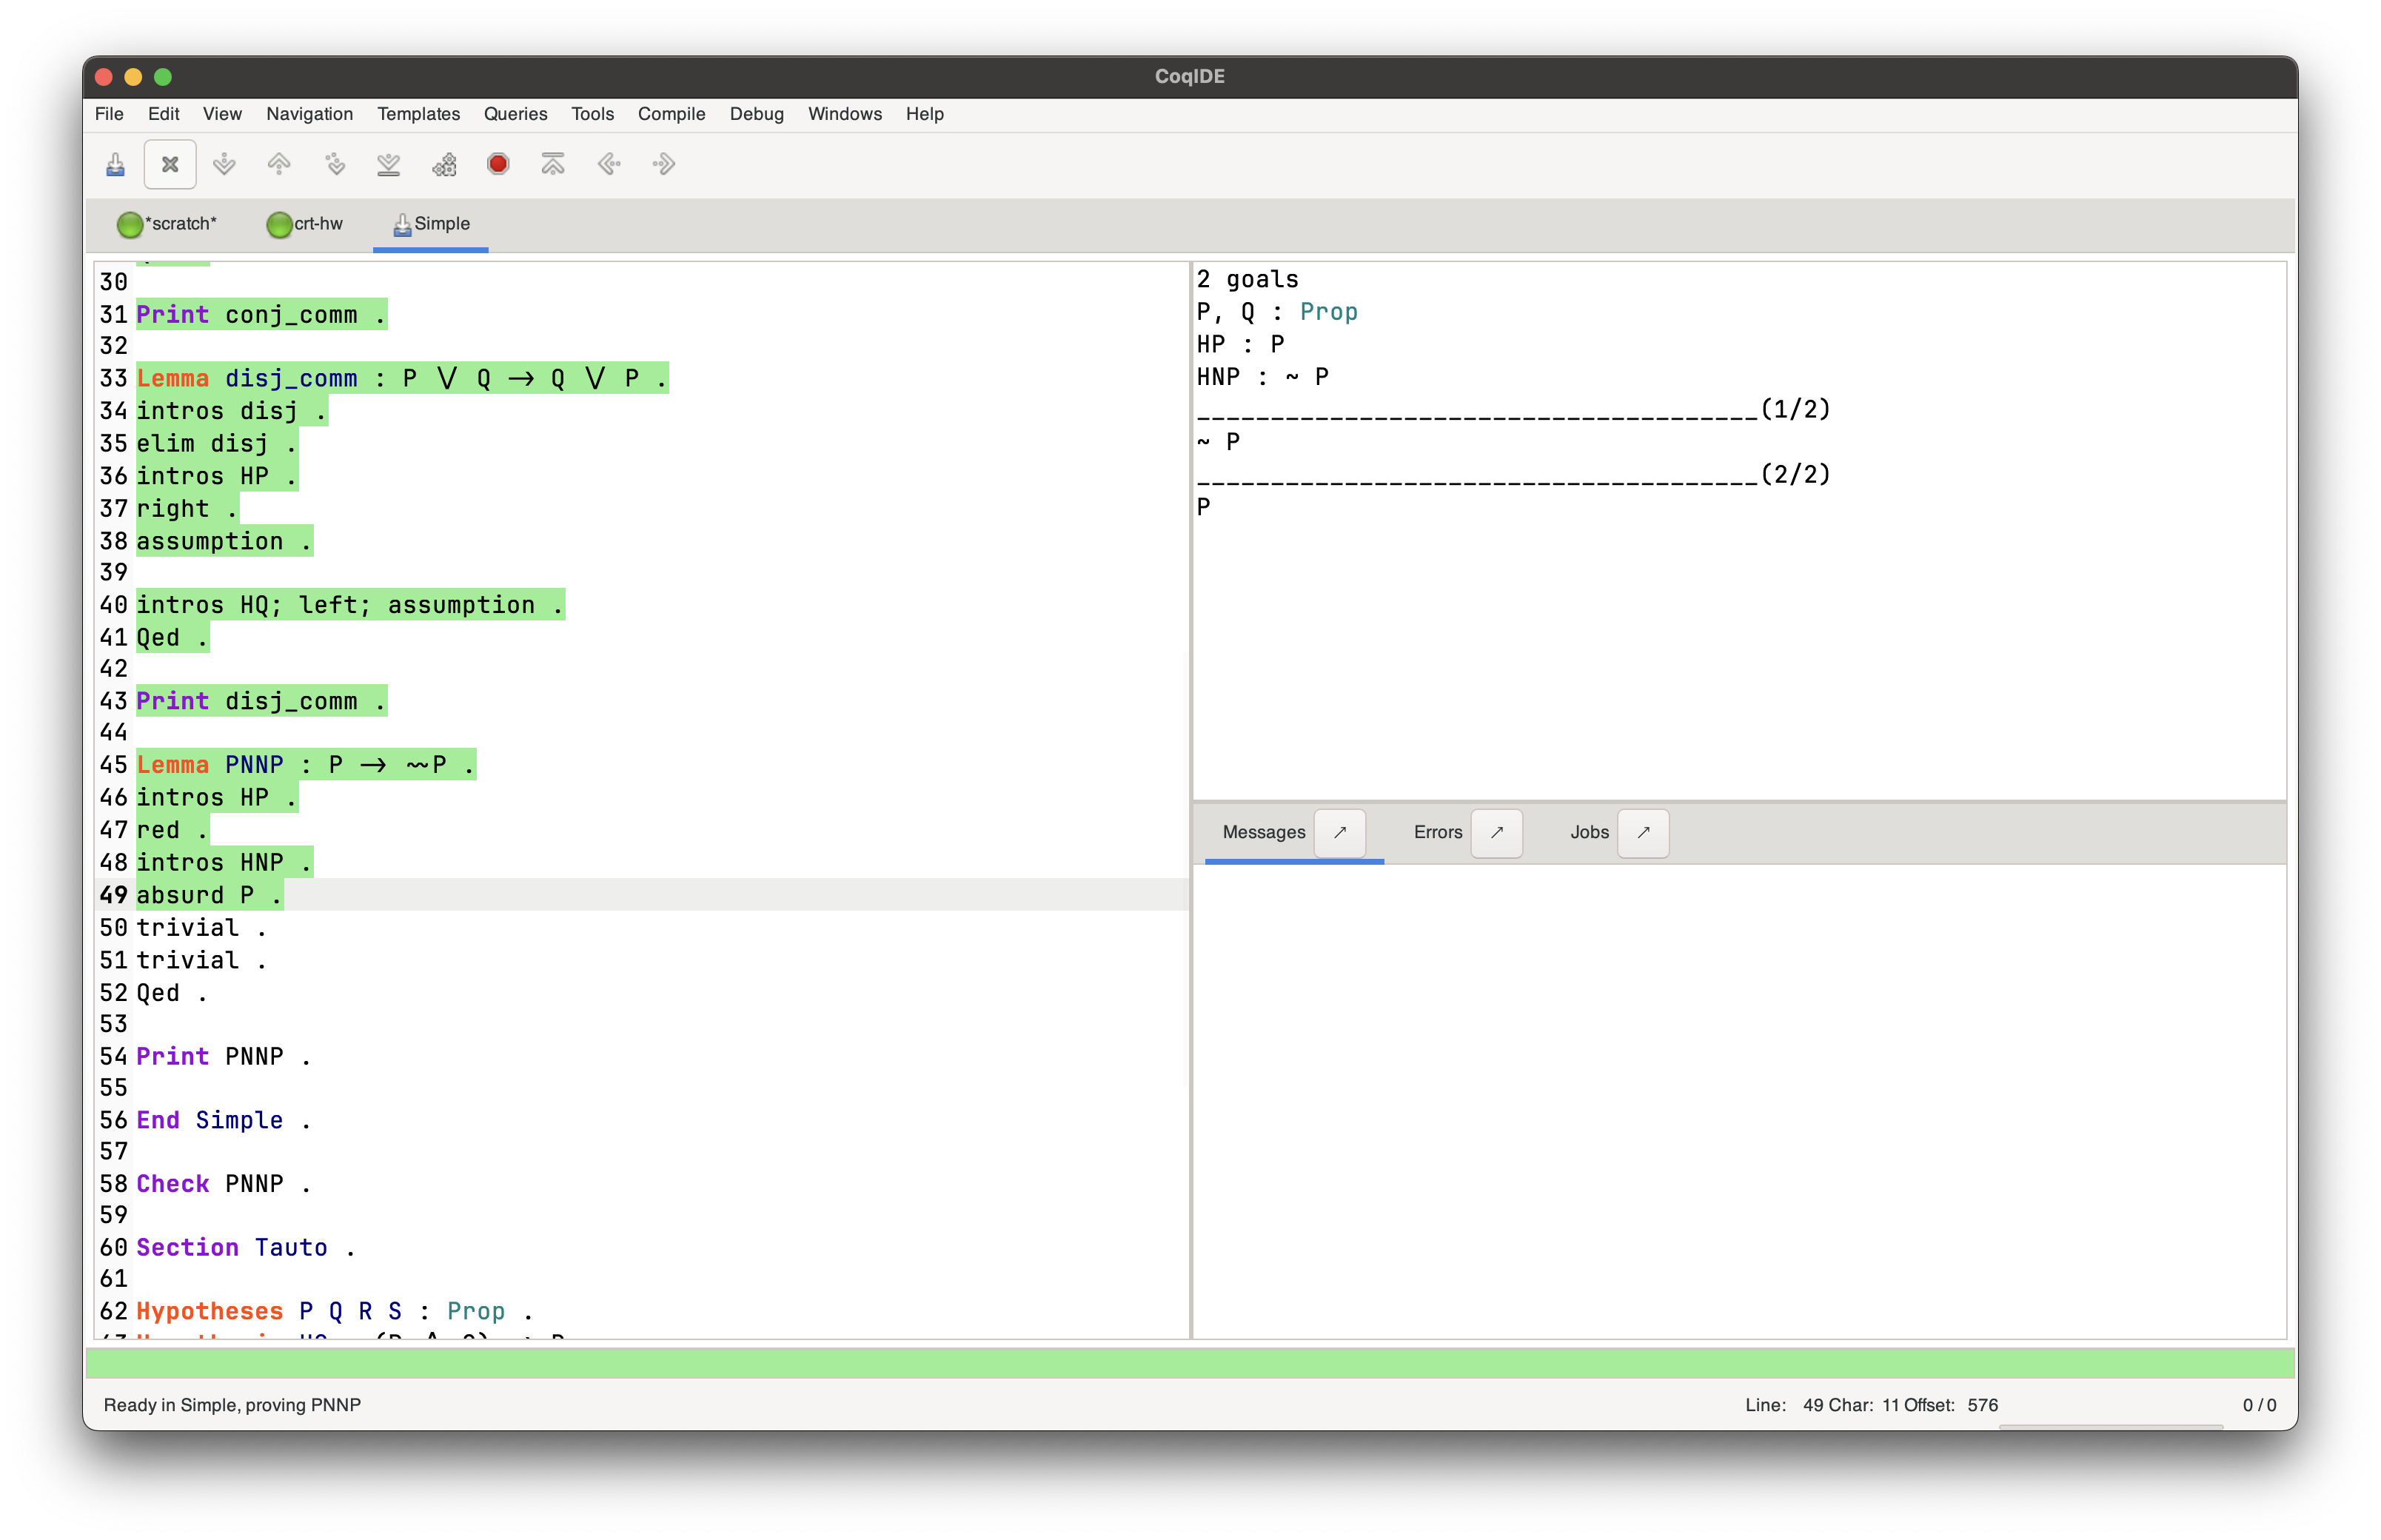Open the Windows menu
Screen dimensions: 2381x1540
point(844,114)
